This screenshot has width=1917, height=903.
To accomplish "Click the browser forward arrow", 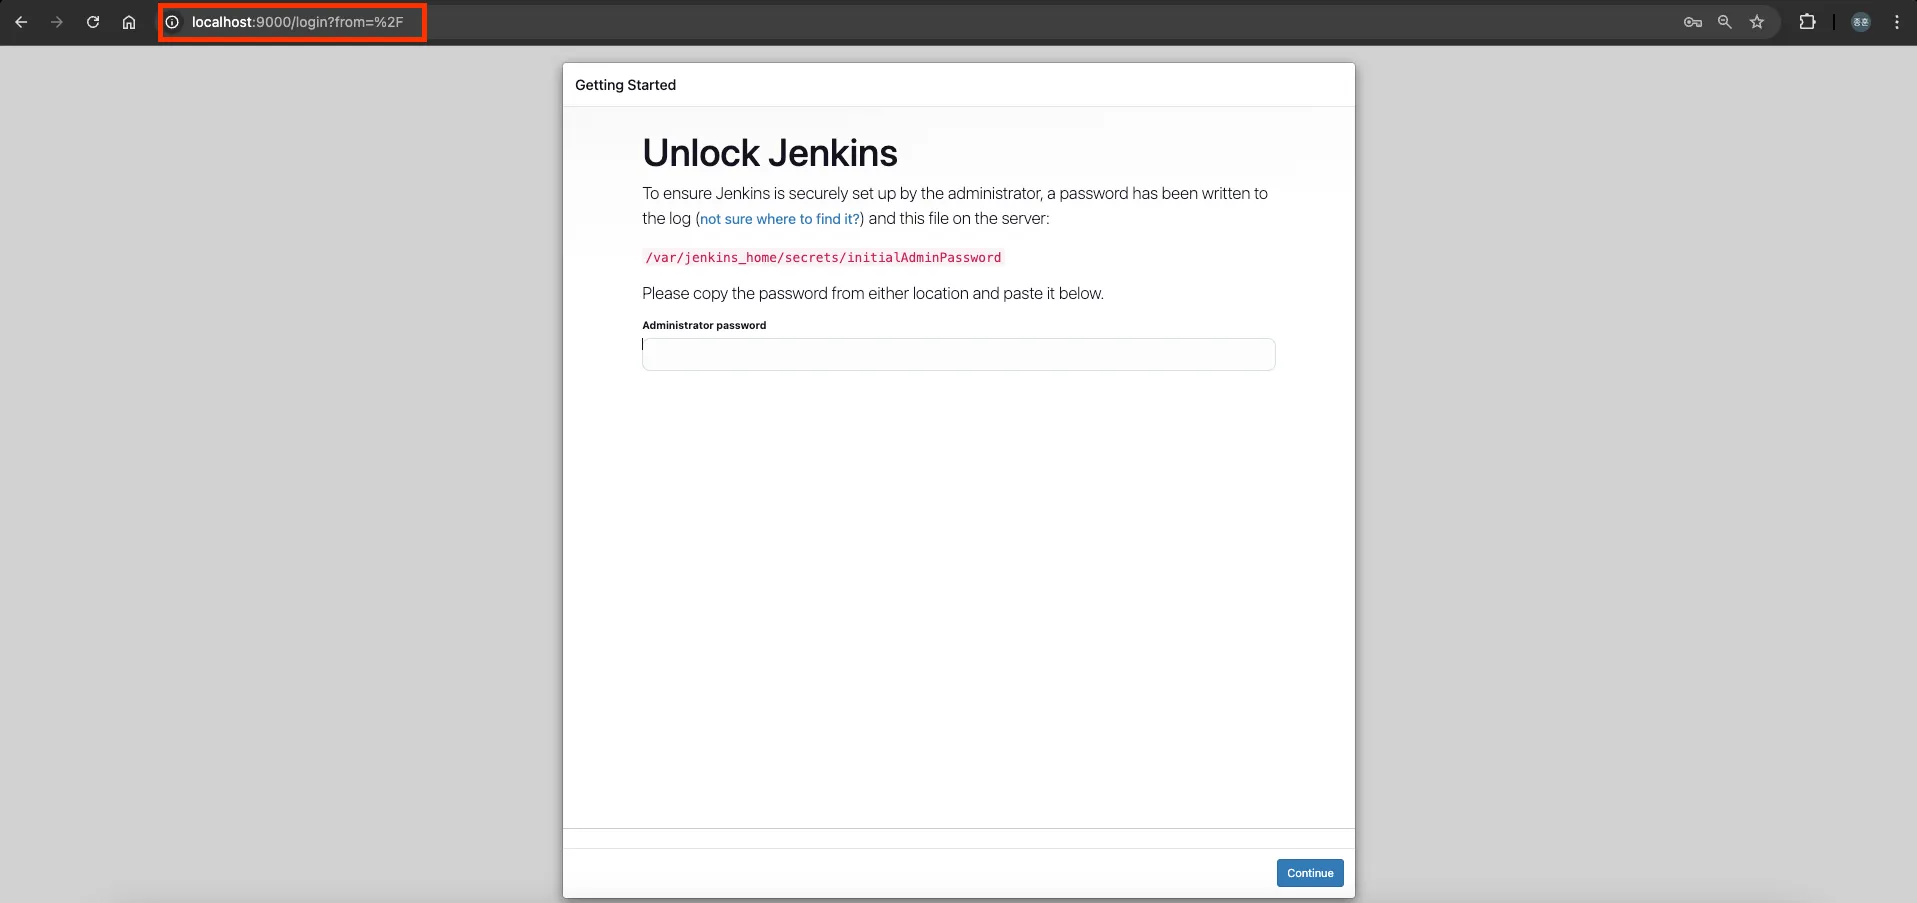I will (x=57, y=22).
